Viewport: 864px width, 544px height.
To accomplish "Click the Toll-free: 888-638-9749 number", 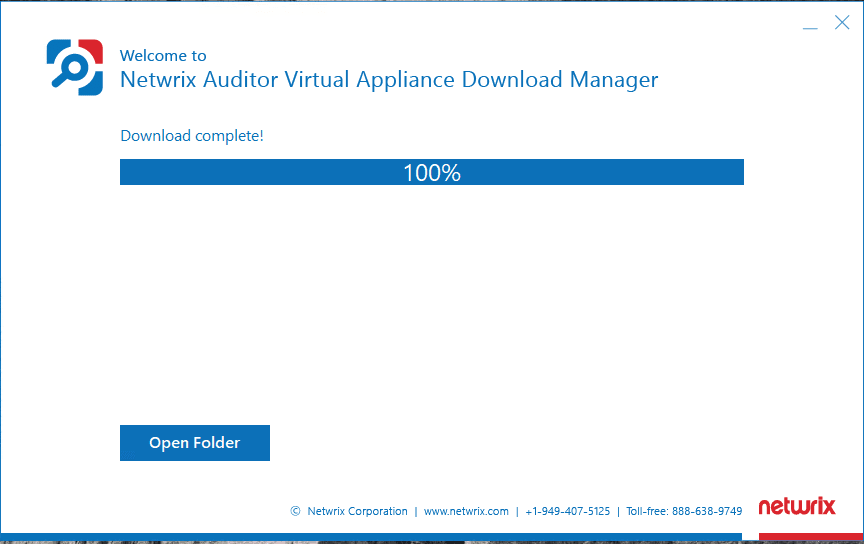I will point(684,511).
